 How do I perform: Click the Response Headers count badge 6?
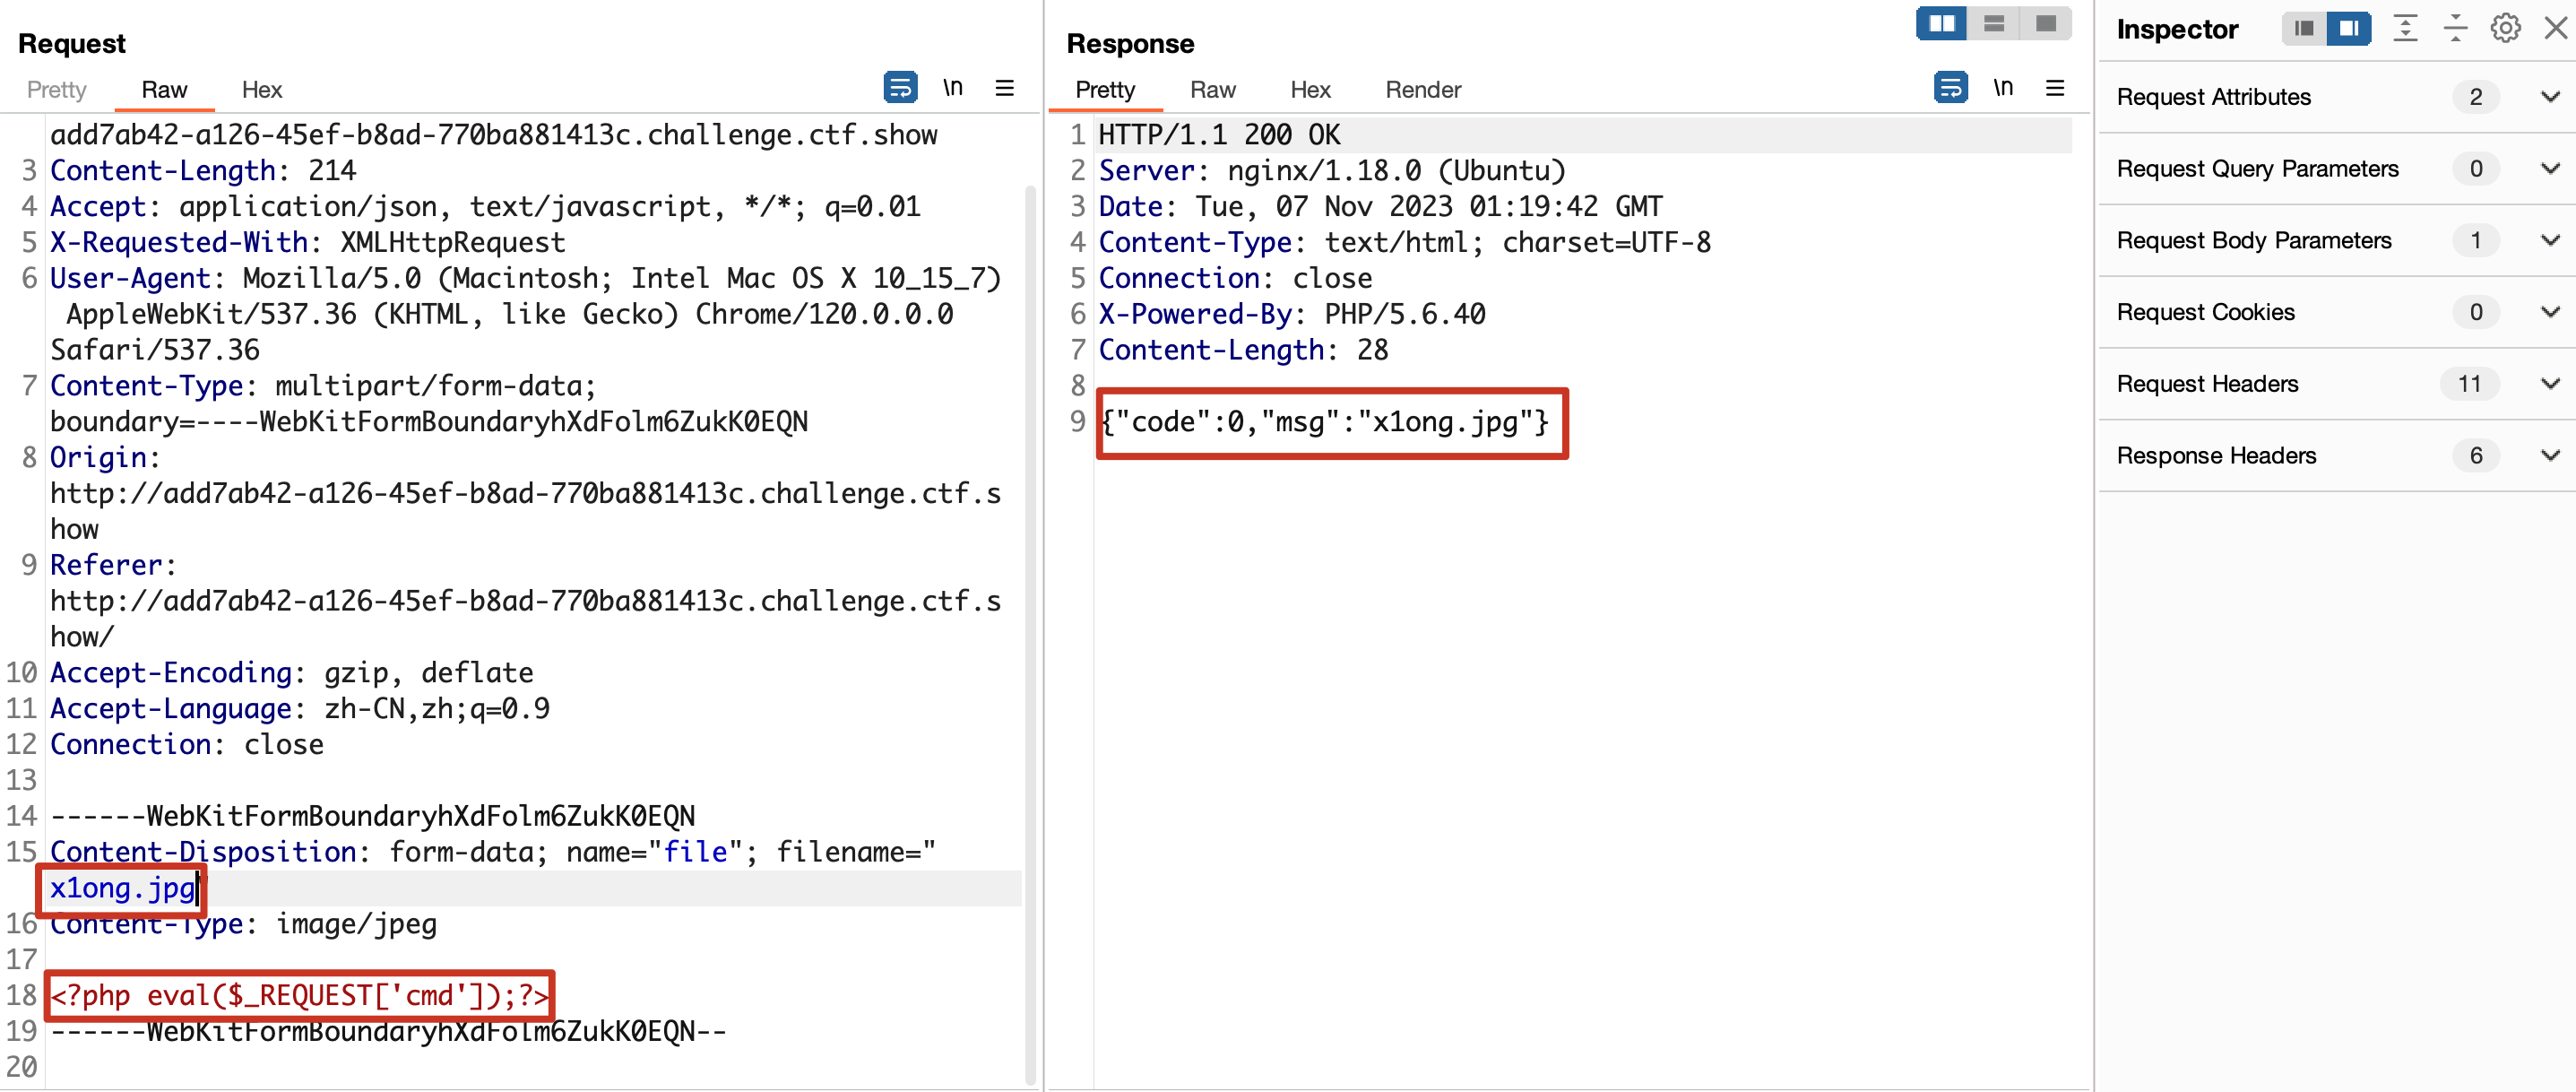coord(2475,455)
